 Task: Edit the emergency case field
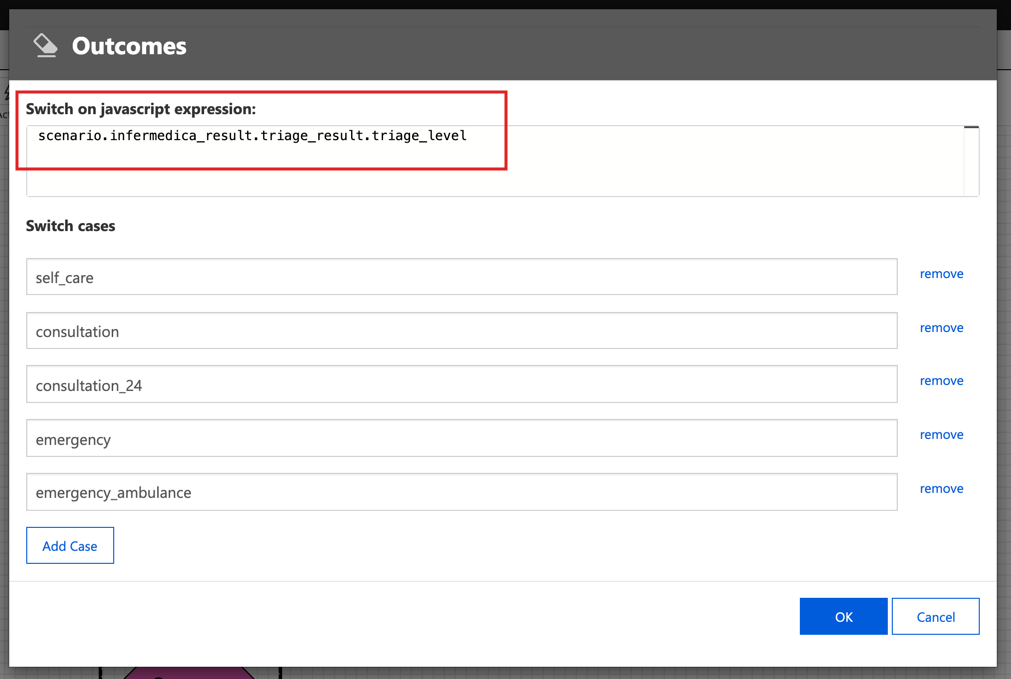click(462, 438)
